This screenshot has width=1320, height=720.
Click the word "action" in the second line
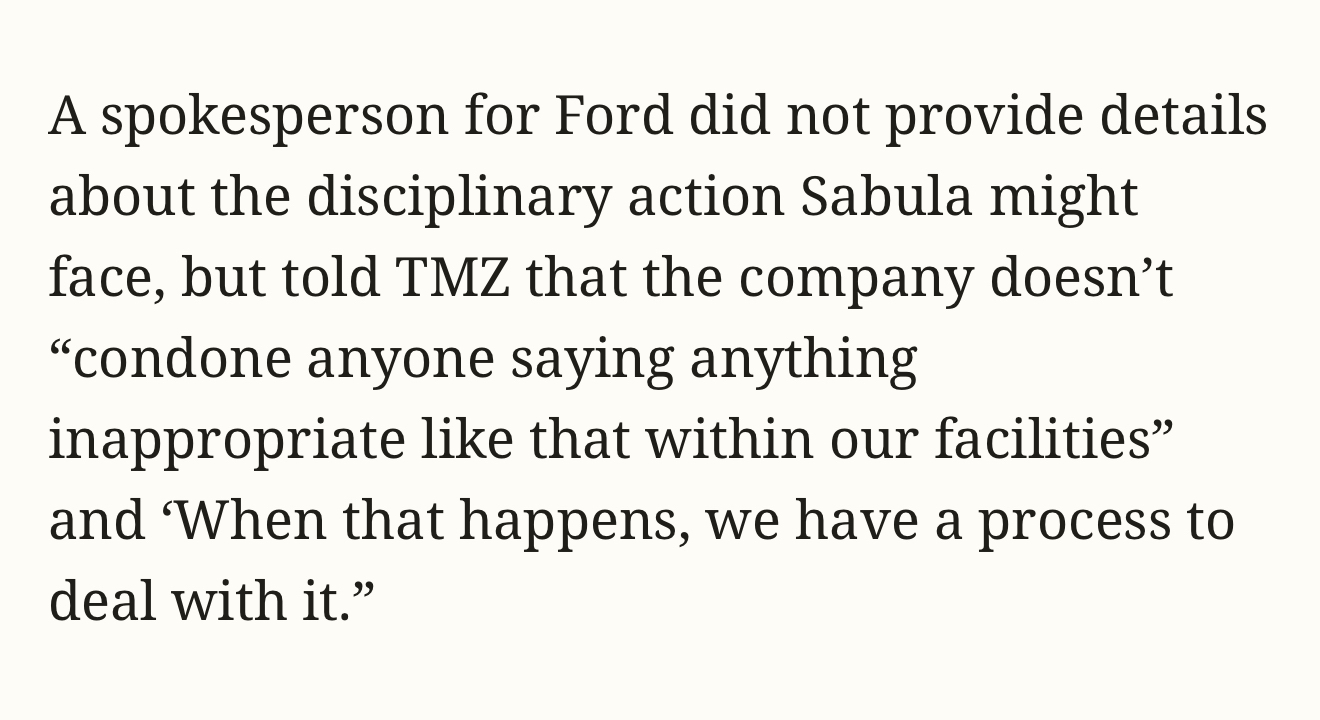[x=705, y=197]
